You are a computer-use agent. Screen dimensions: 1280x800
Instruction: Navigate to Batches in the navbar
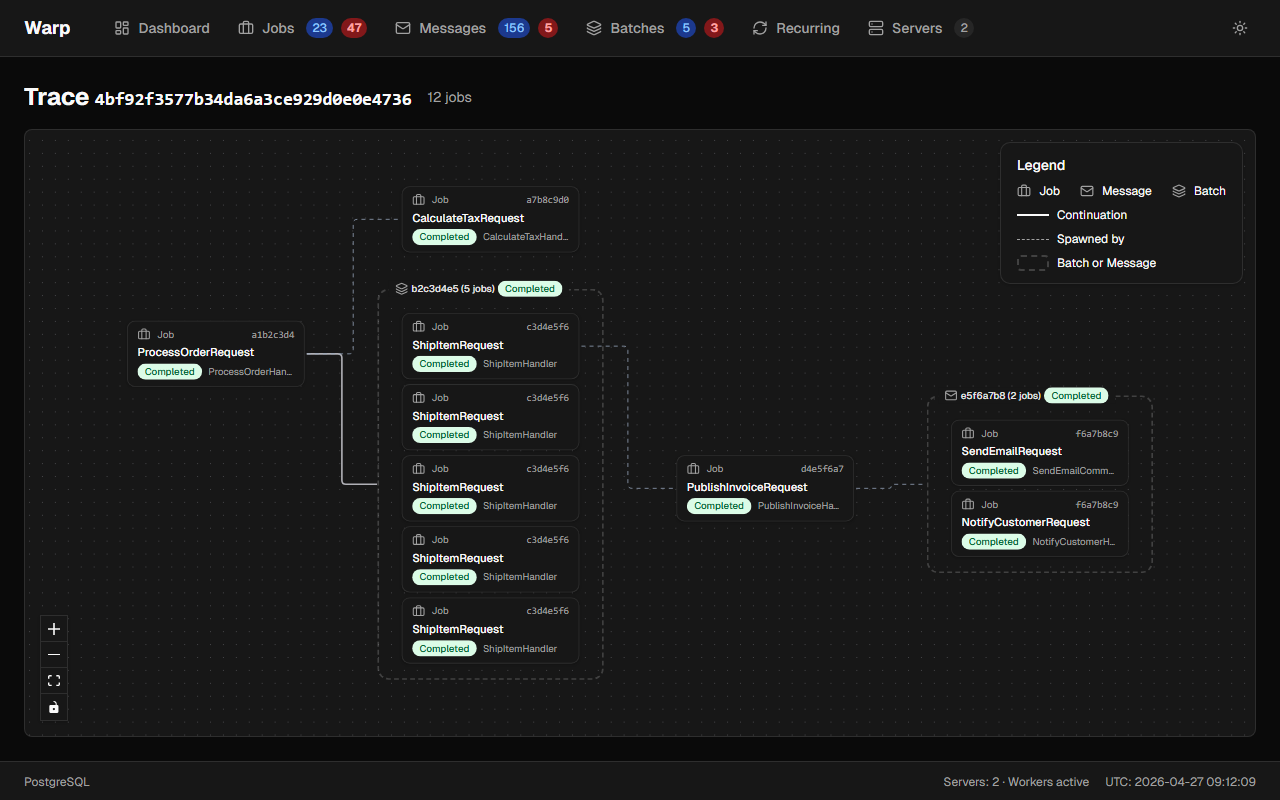[x=625, y=28]
